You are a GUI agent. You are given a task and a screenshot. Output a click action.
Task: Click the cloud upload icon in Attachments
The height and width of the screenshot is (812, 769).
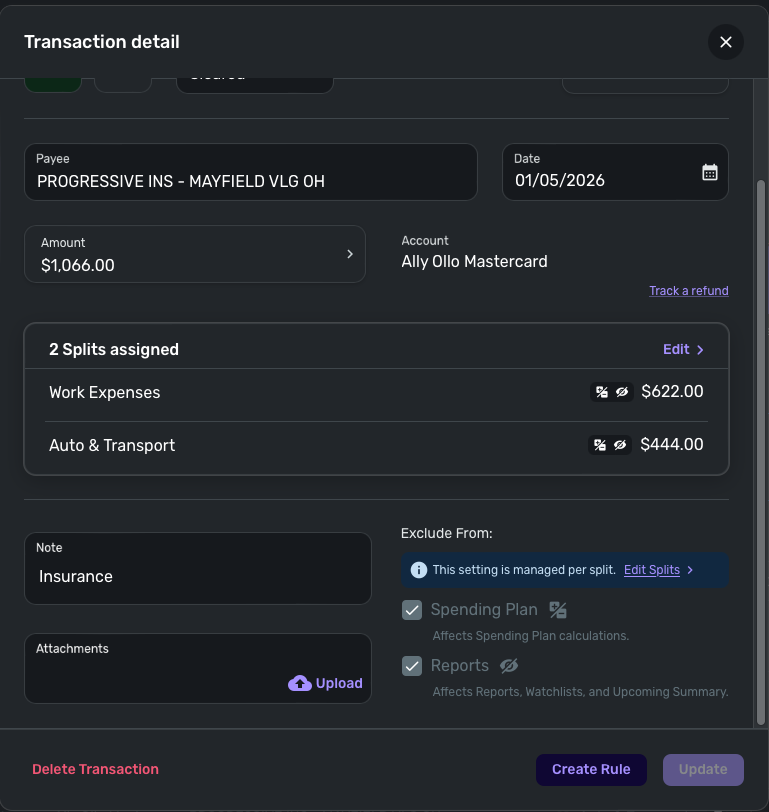pyautogui.click(x=299, y=683)
